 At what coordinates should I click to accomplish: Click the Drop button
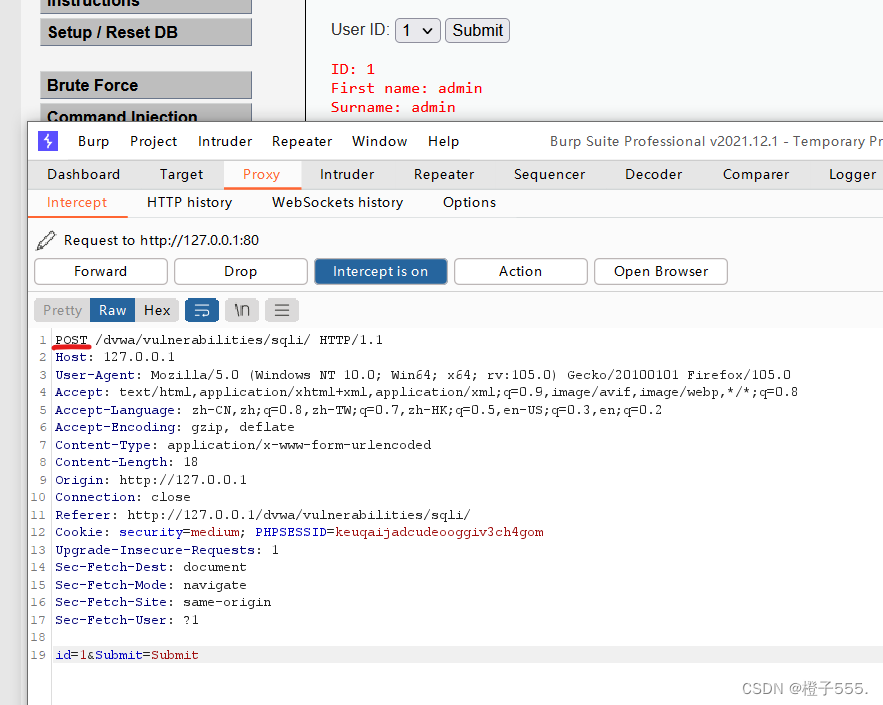point(240,271)
